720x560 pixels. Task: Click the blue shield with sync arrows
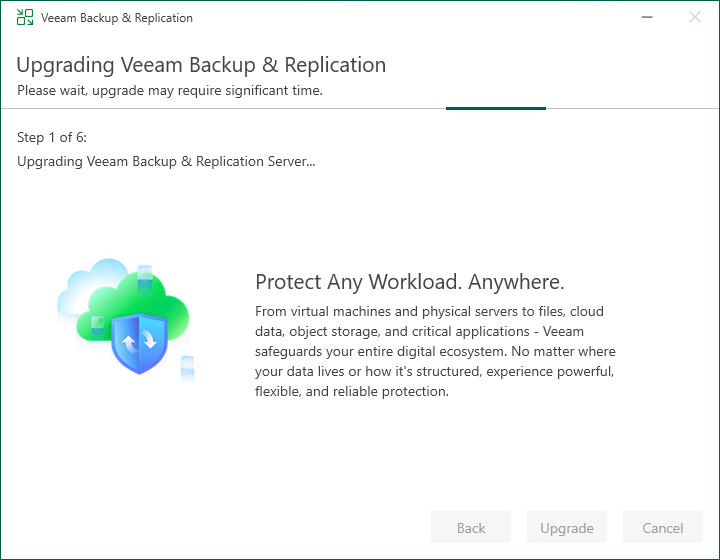click(x=139, y=343)
